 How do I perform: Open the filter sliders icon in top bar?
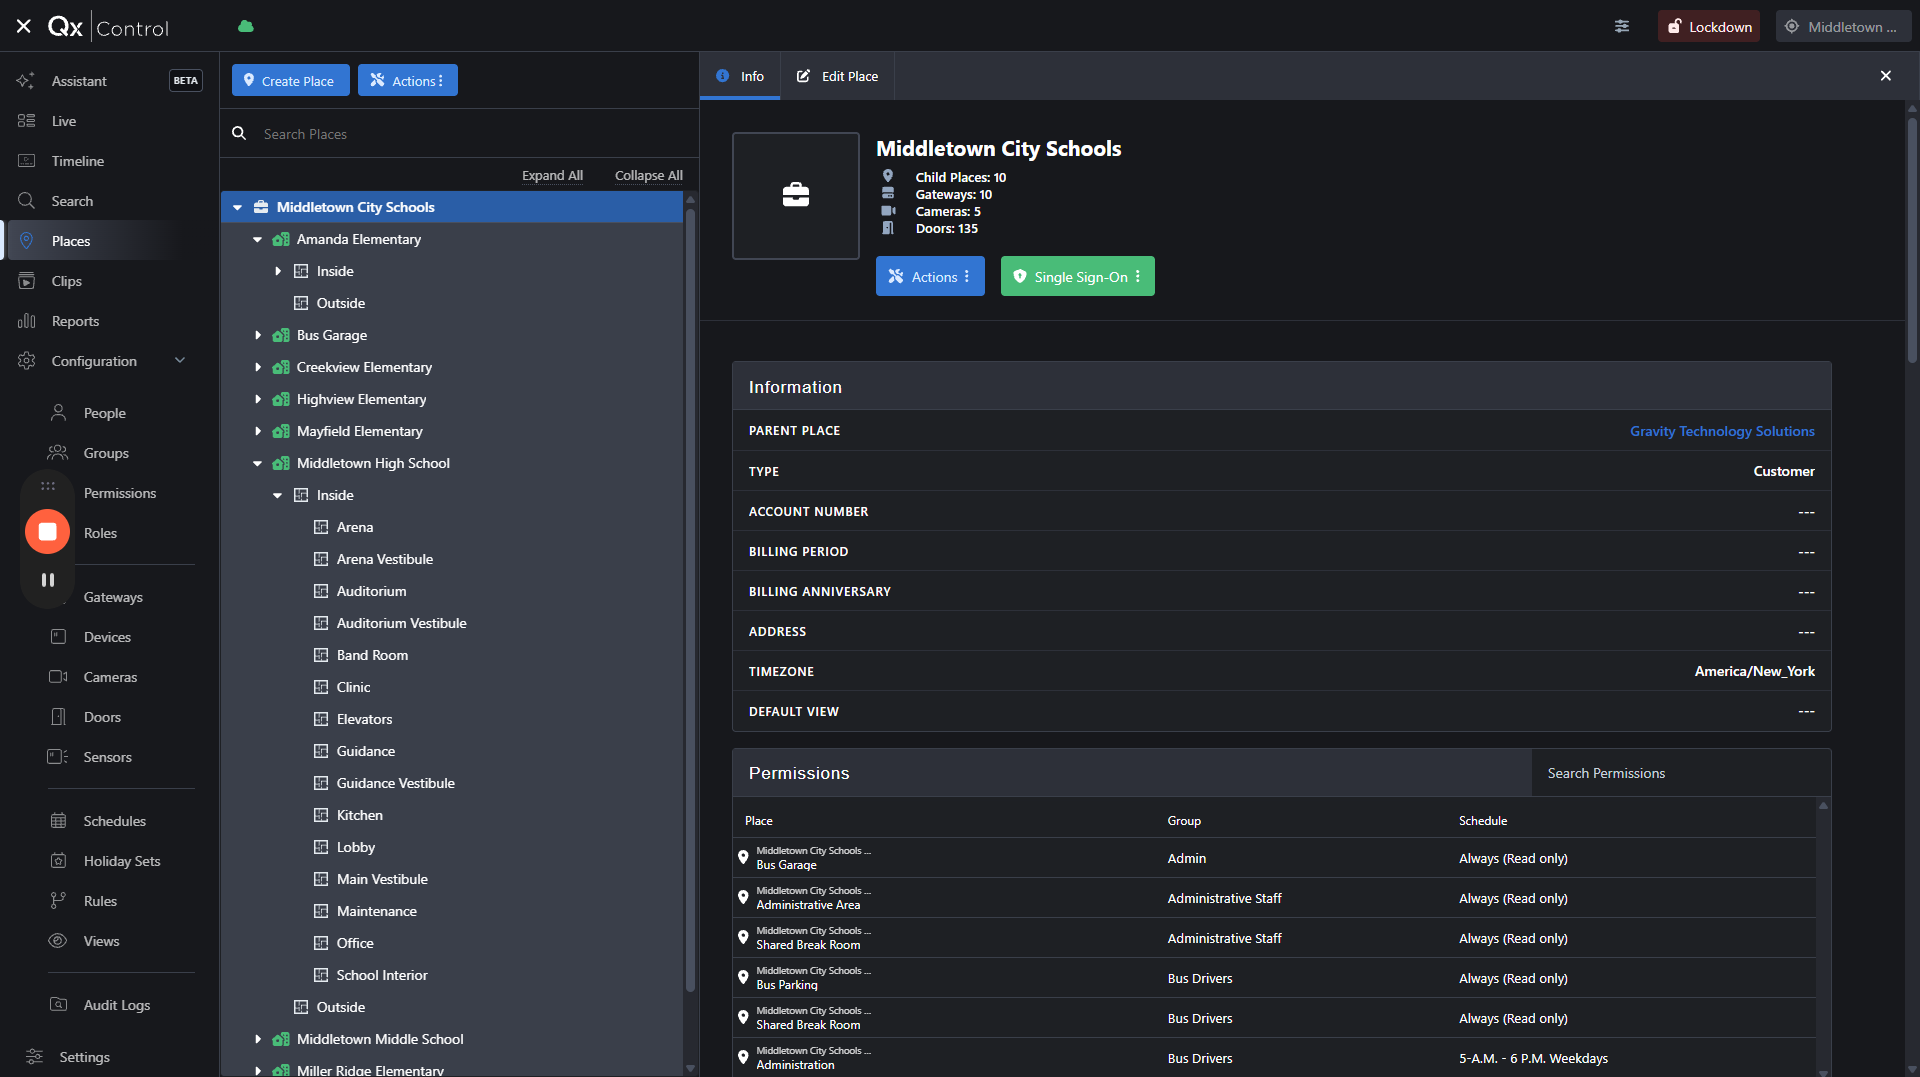tap(1622, 26)
